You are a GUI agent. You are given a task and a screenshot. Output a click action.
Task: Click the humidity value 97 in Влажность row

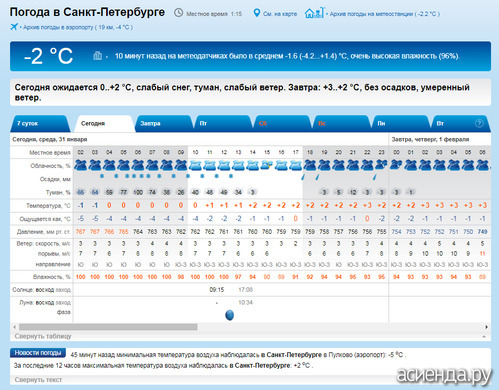coord(238,277)
